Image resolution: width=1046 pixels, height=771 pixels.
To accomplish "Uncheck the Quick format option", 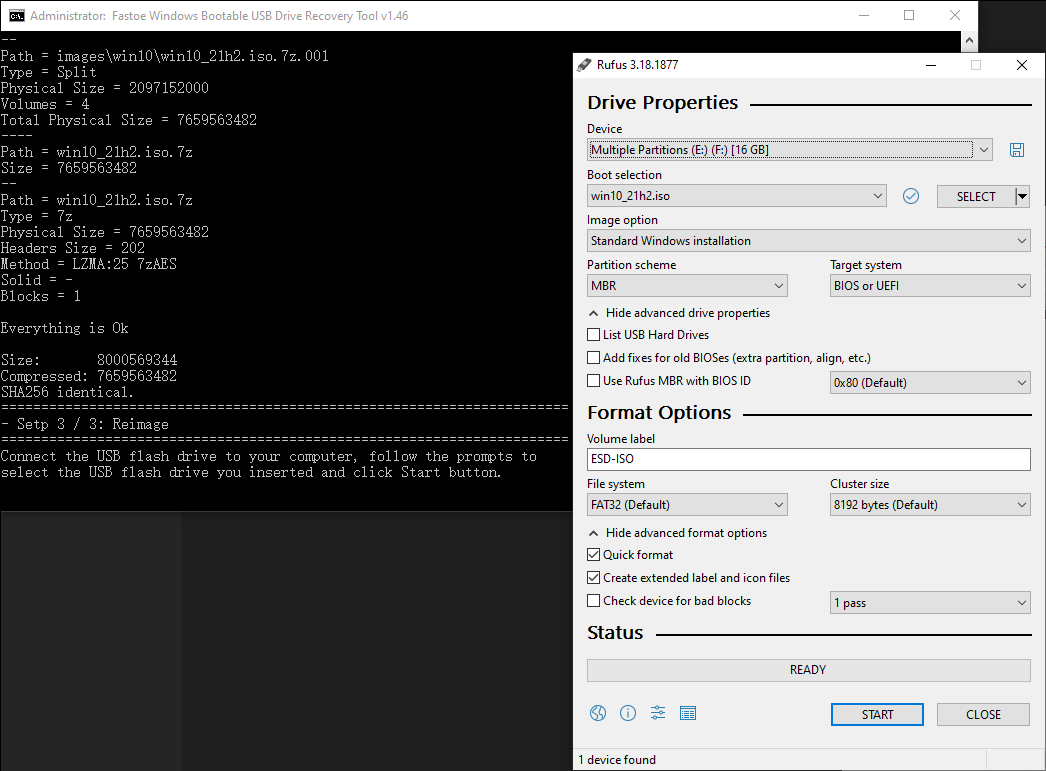I will [x=593, y=555].
